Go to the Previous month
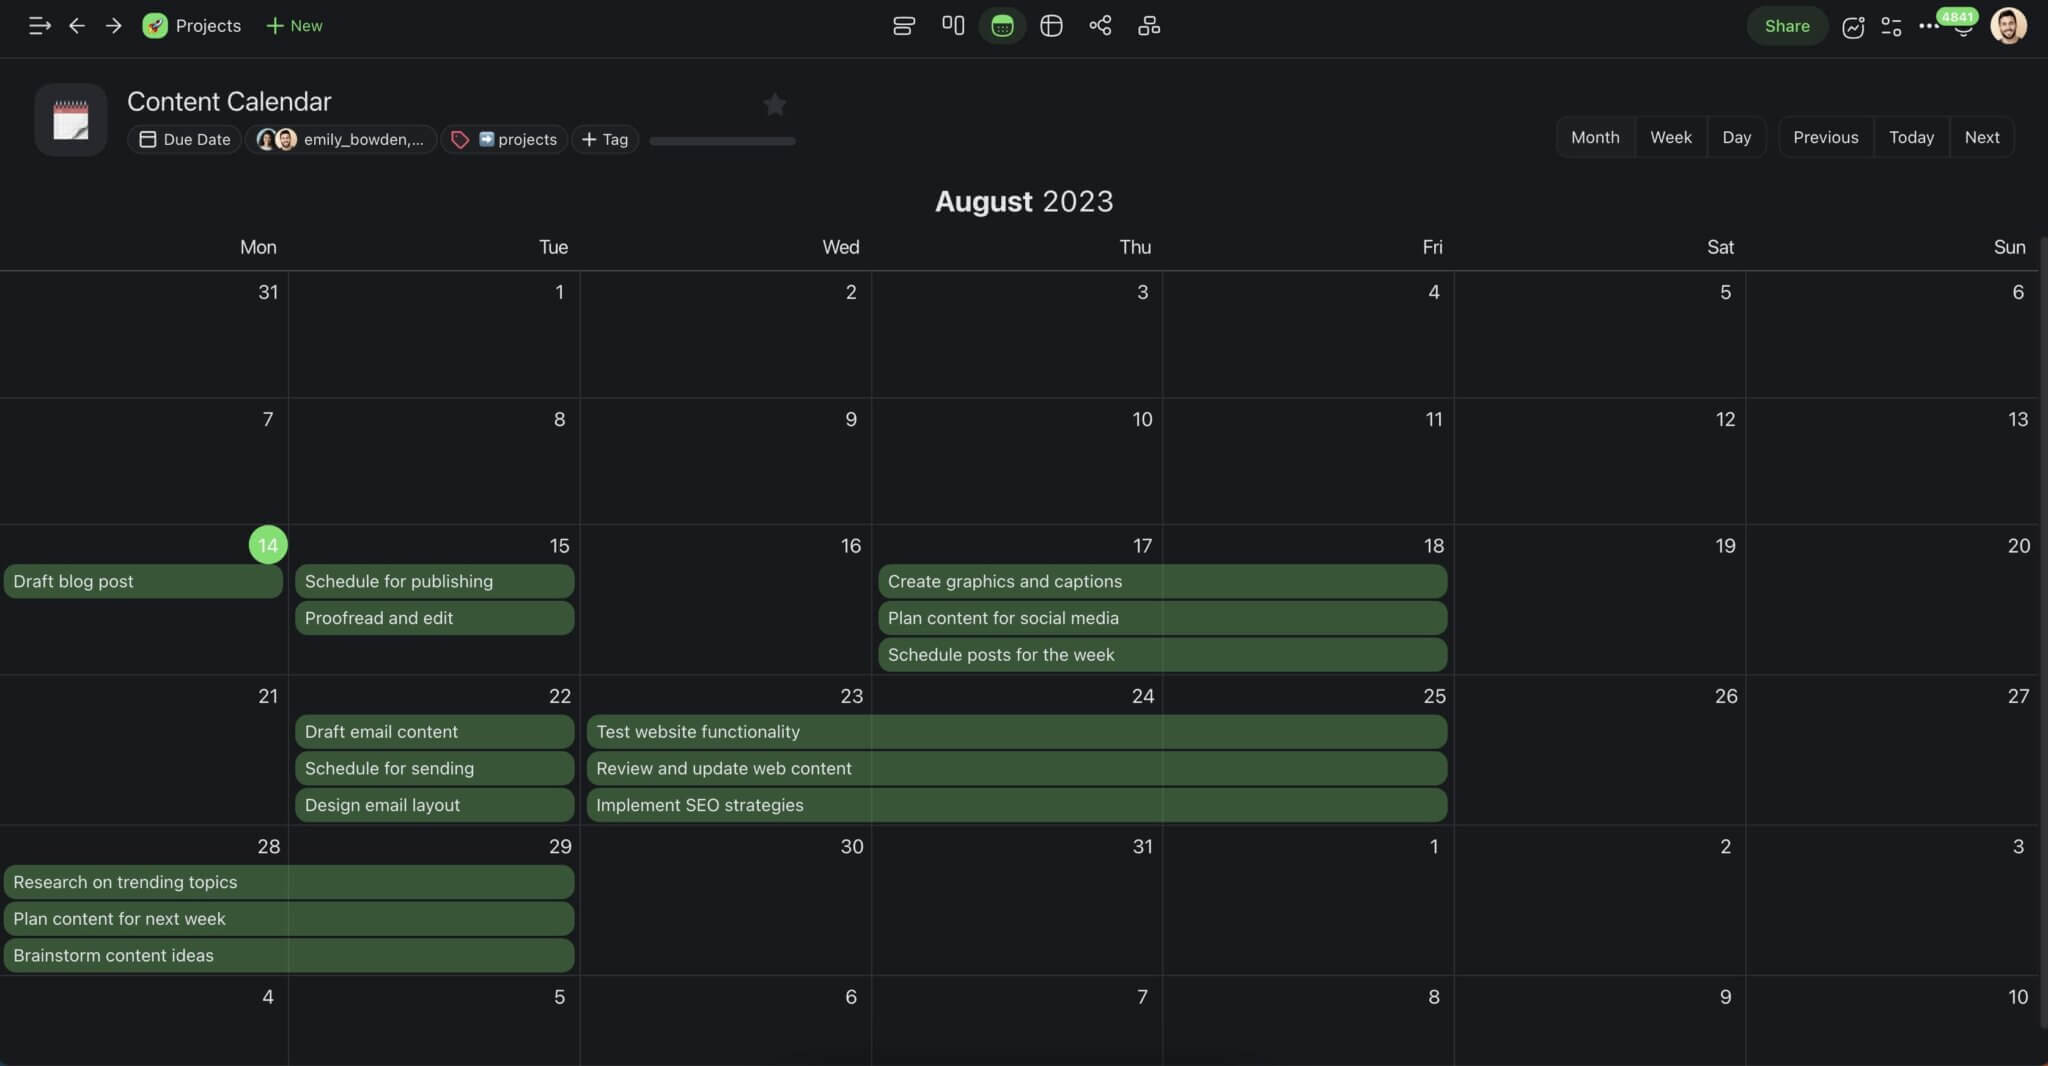Viewport: 2048px width, 1066px height. 1825,137
